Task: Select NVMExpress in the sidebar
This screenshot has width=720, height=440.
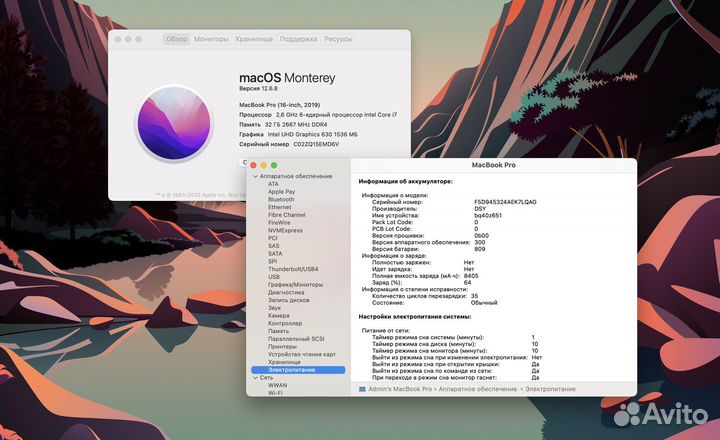Action: (285, 230)
